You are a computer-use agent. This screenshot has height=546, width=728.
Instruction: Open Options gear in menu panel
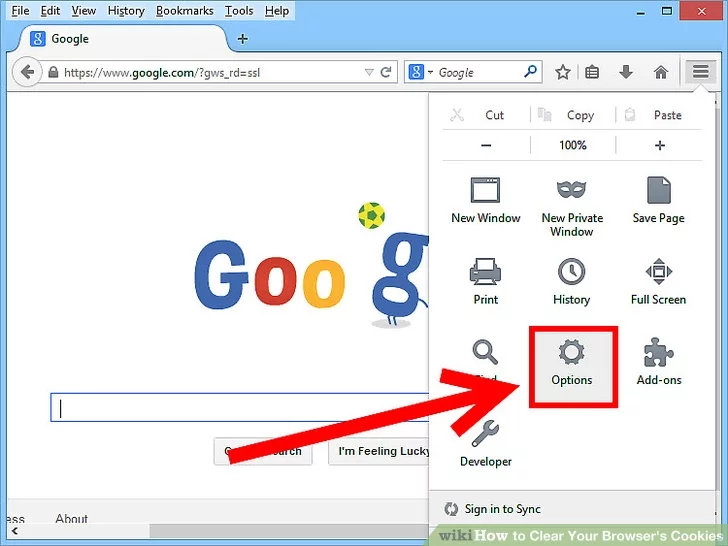[572, 367]
